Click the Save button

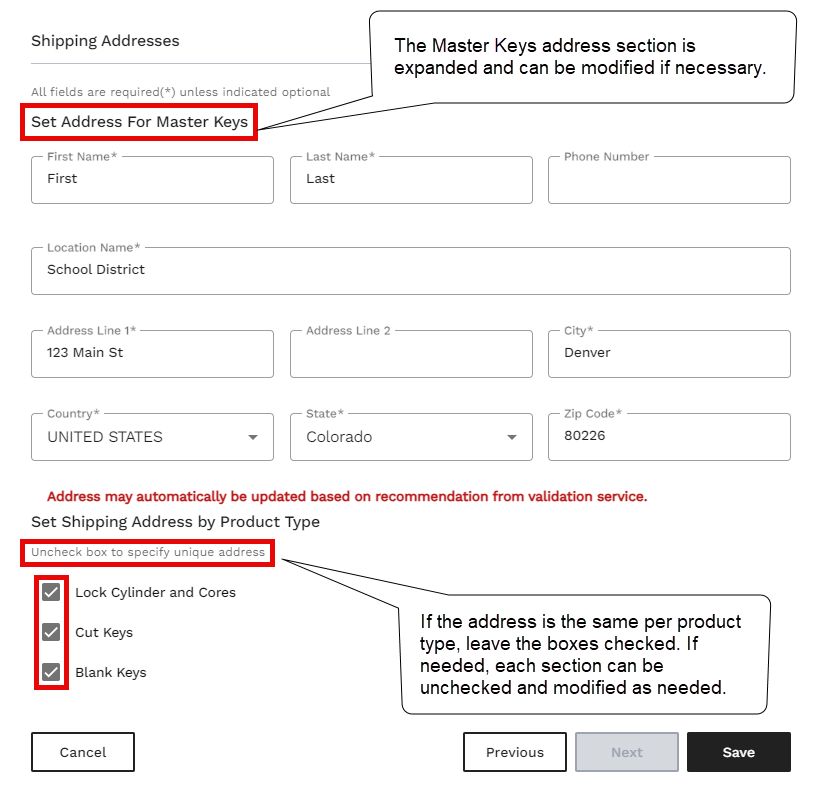[738, 752]
